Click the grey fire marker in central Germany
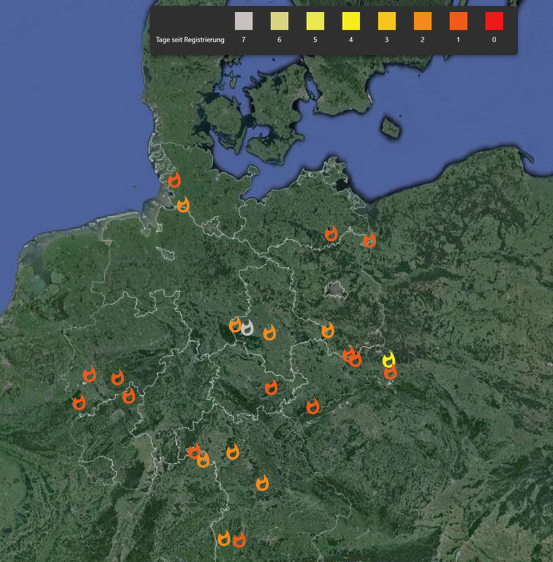 (247, 328)
